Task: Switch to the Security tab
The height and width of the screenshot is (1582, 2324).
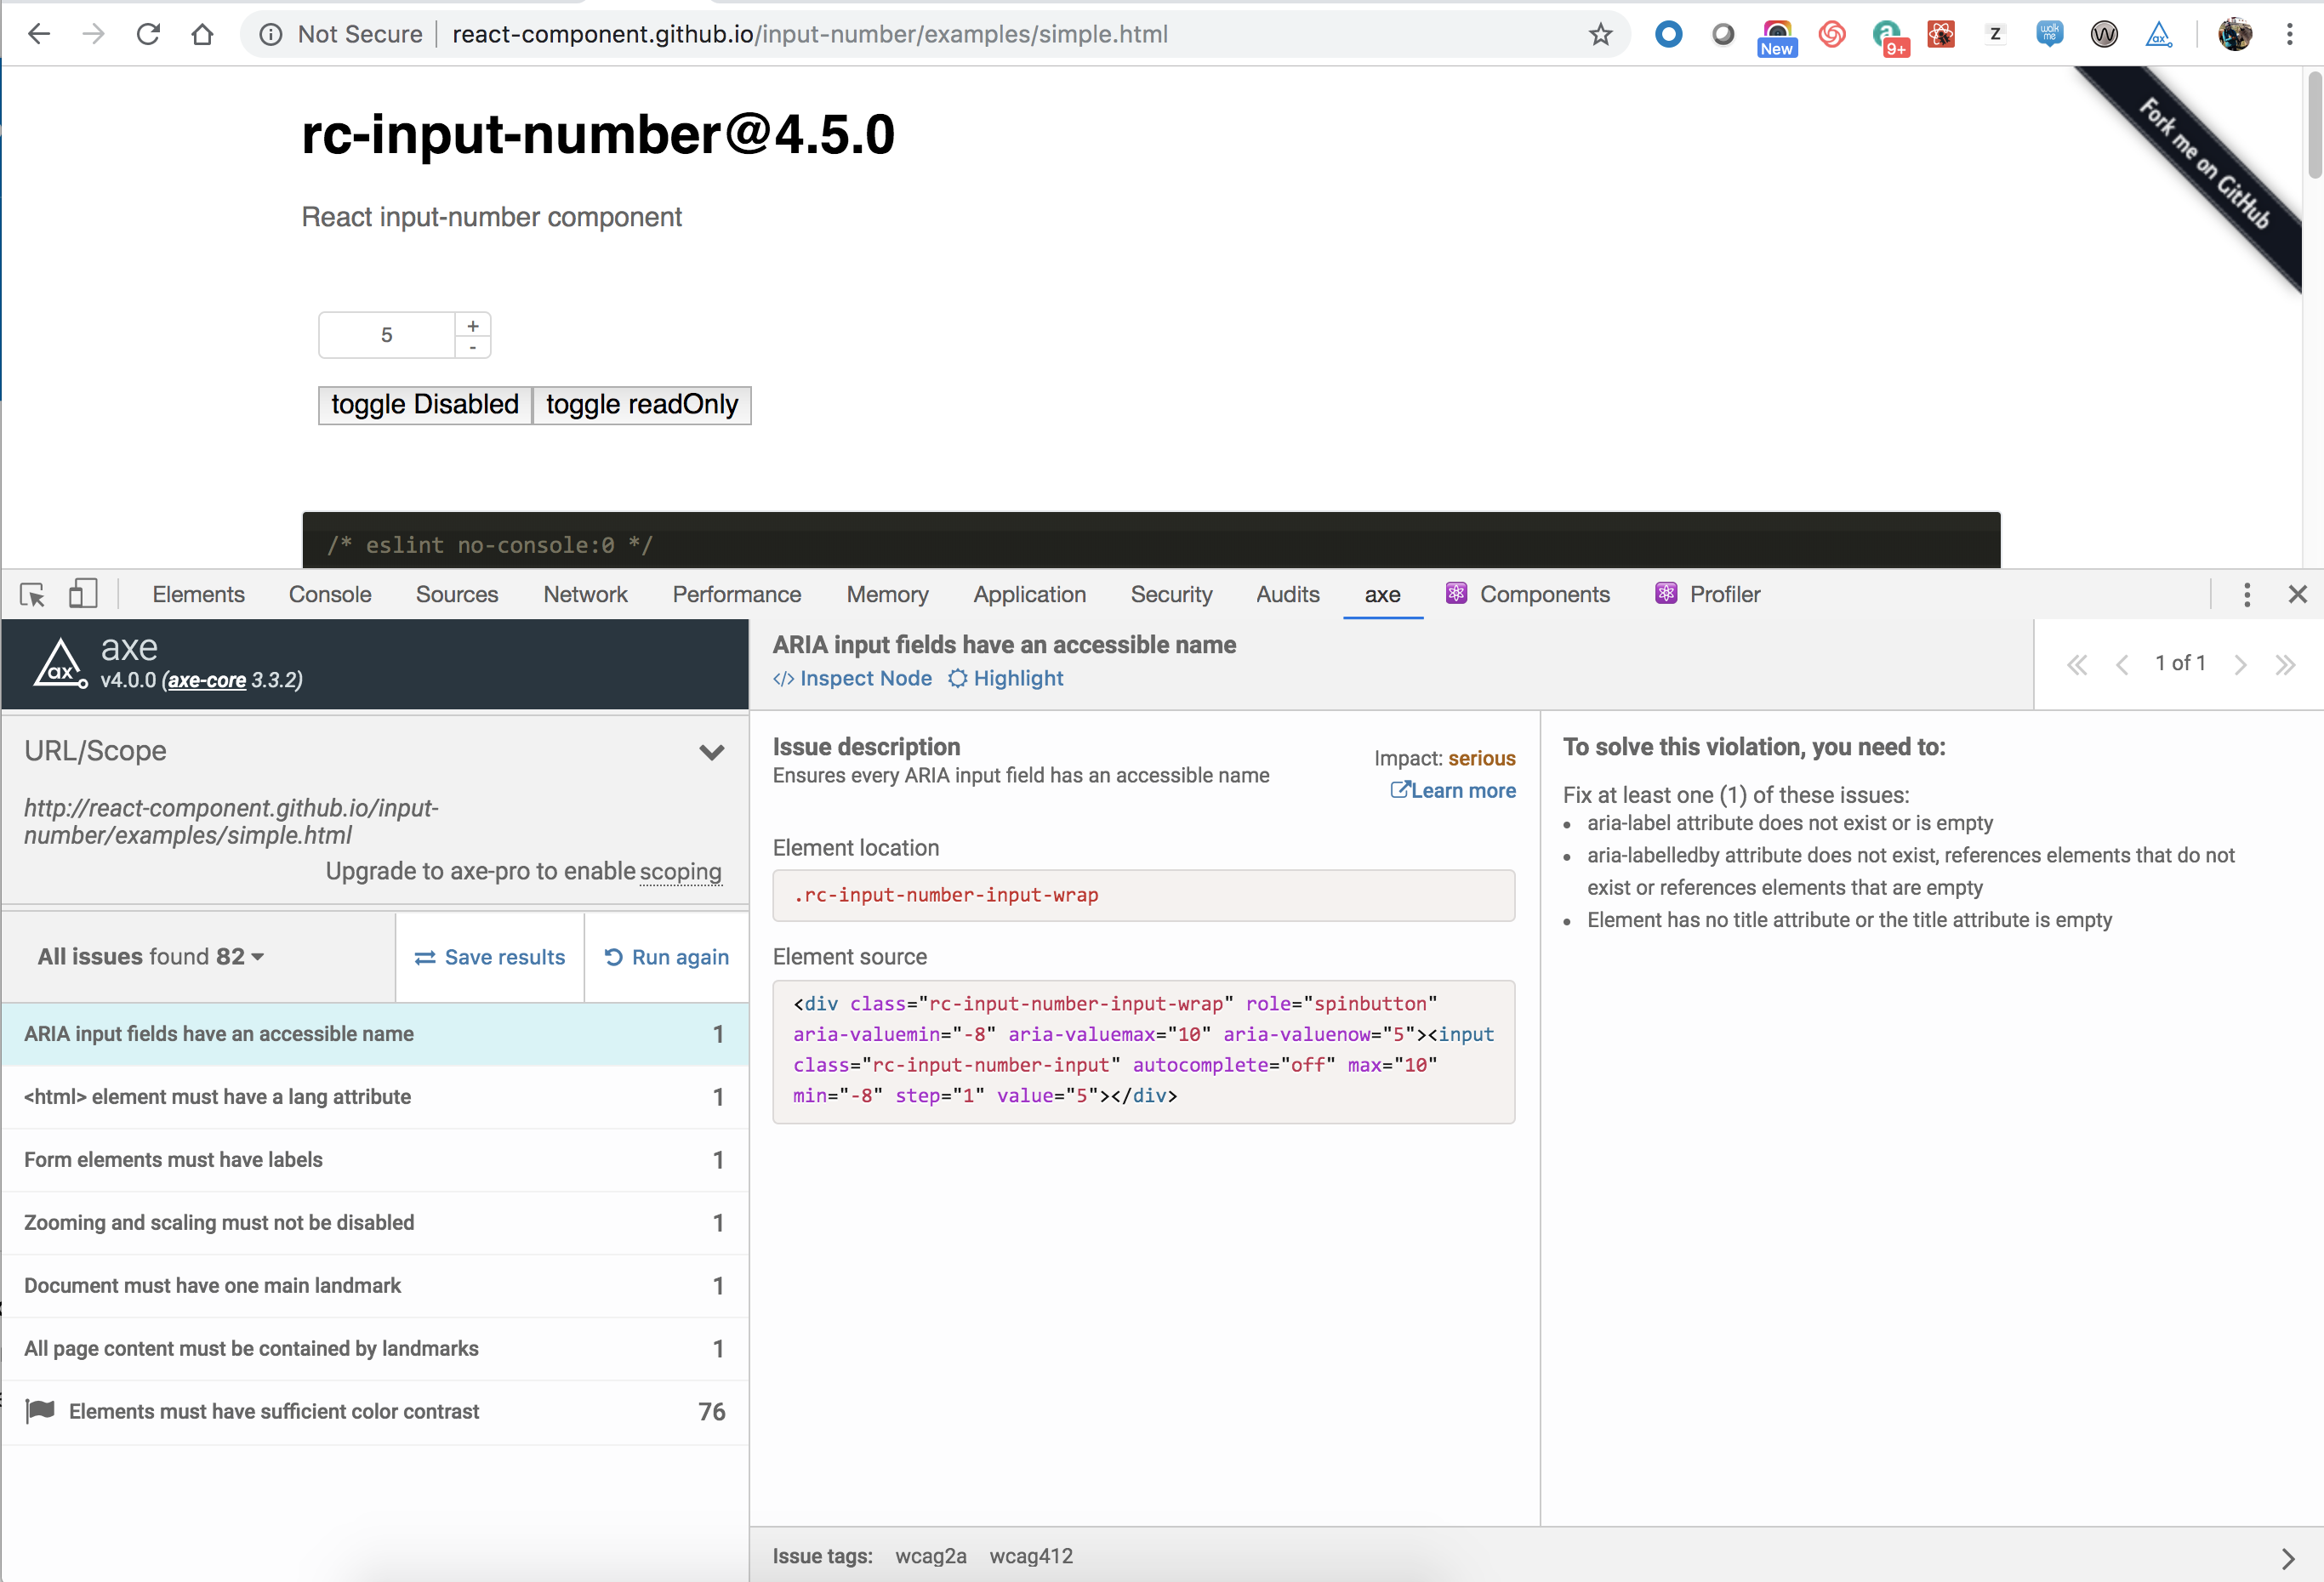Action: [x=1172, y=595]
